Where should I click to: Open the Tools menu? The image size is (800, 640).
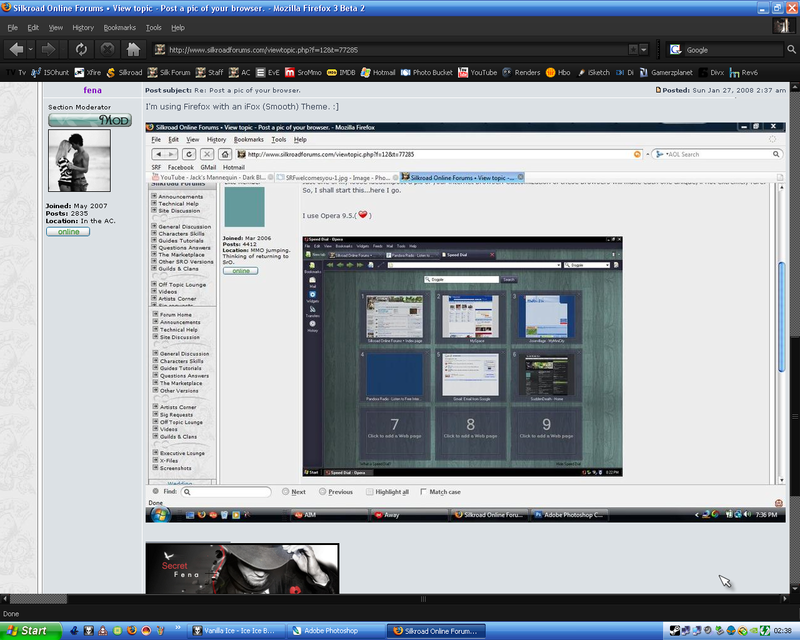(153, 27)
